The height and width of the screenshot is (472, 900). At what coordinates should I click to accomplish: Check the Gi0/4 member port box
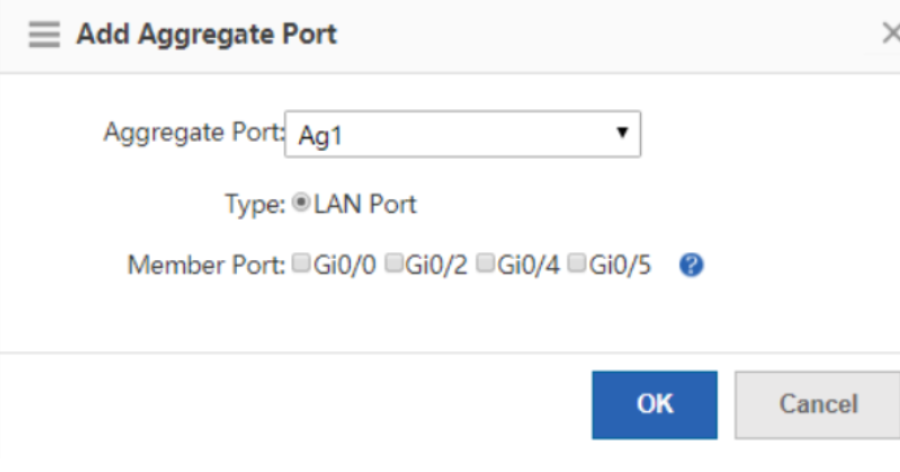486,264
